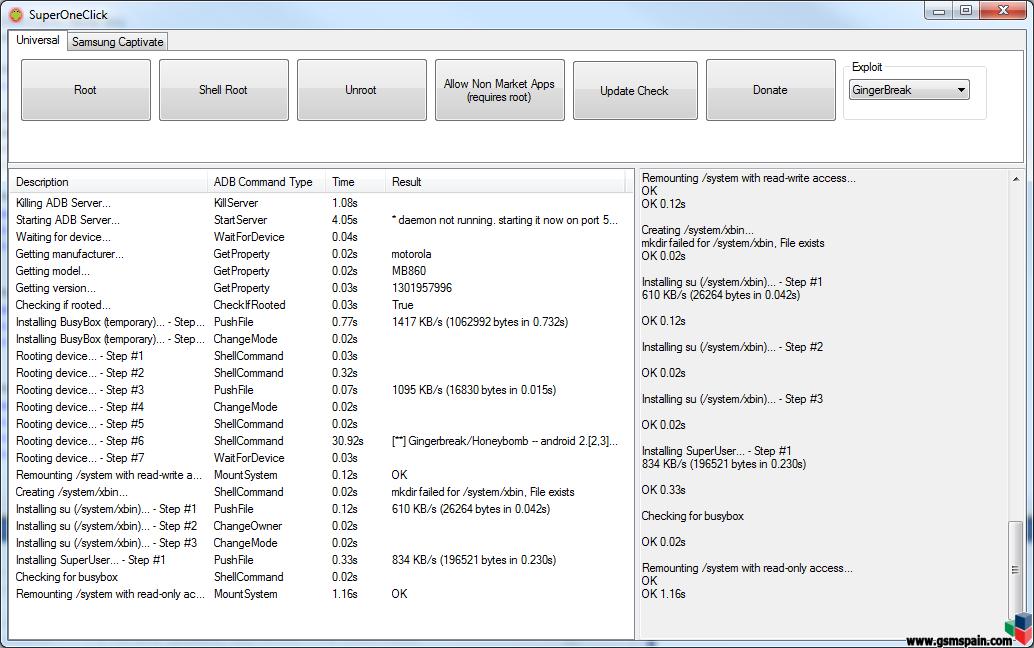Click the Time column header
Viewport: 1034px width, 648px height.
pyautogui.click(x=355, y=182)
